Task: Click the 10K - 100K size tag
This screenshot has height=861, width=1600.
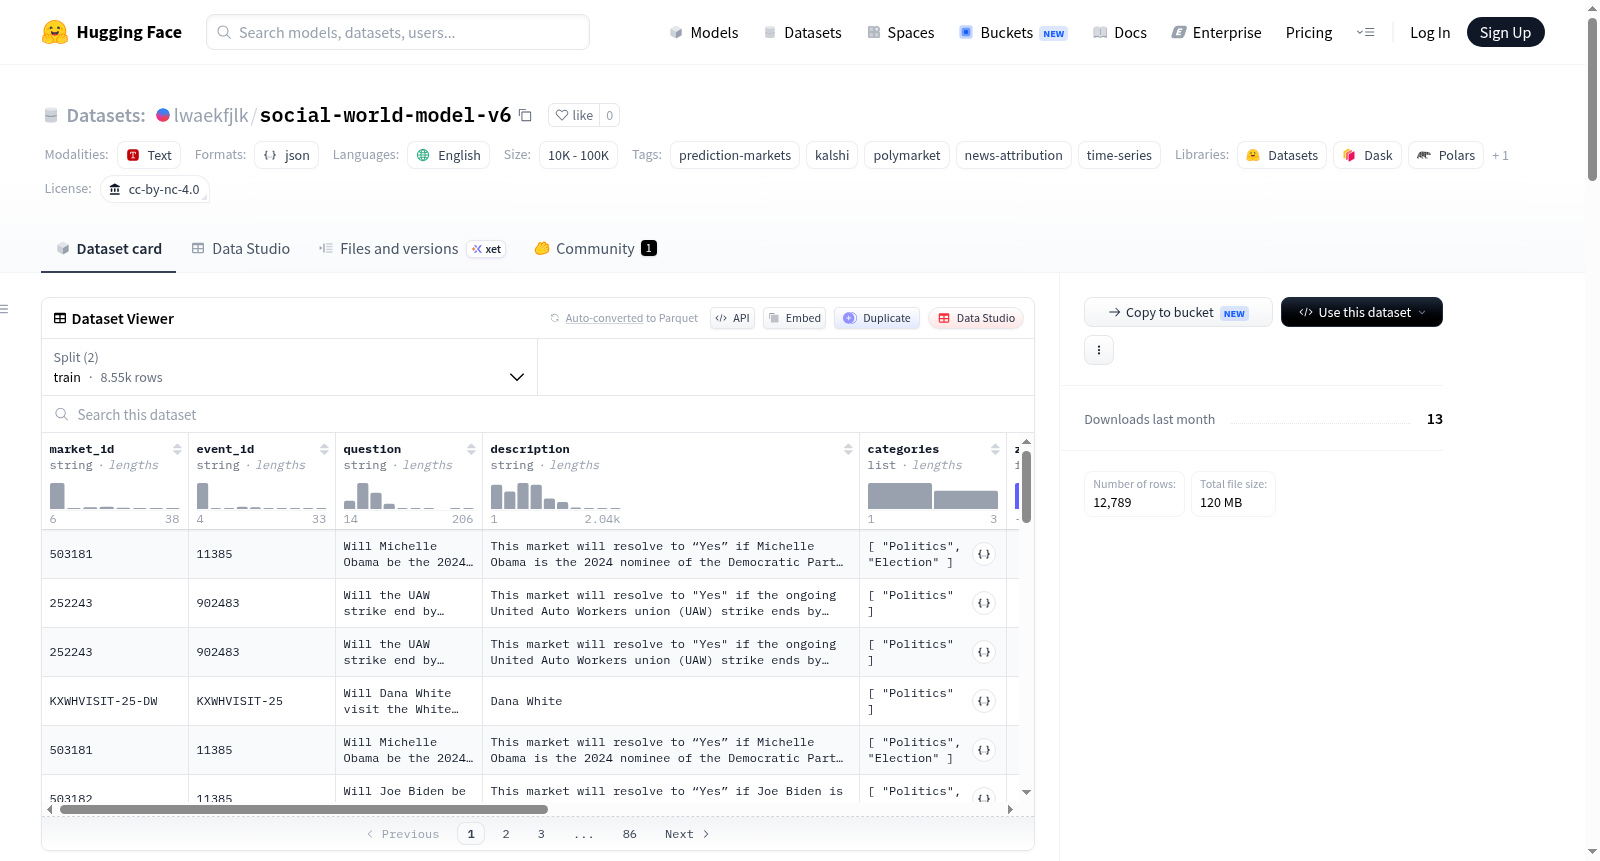Action: (578, 155)
